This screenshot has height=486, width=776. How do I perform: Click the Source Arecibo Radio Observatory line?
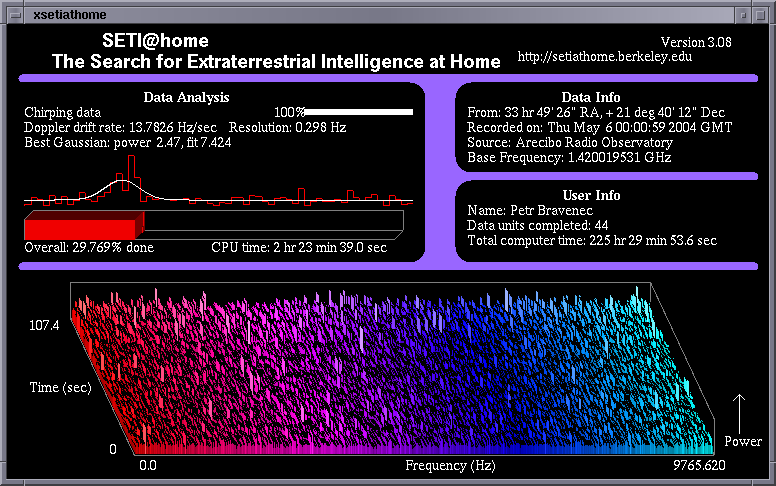pyautogui.click(x=570, y=143)
